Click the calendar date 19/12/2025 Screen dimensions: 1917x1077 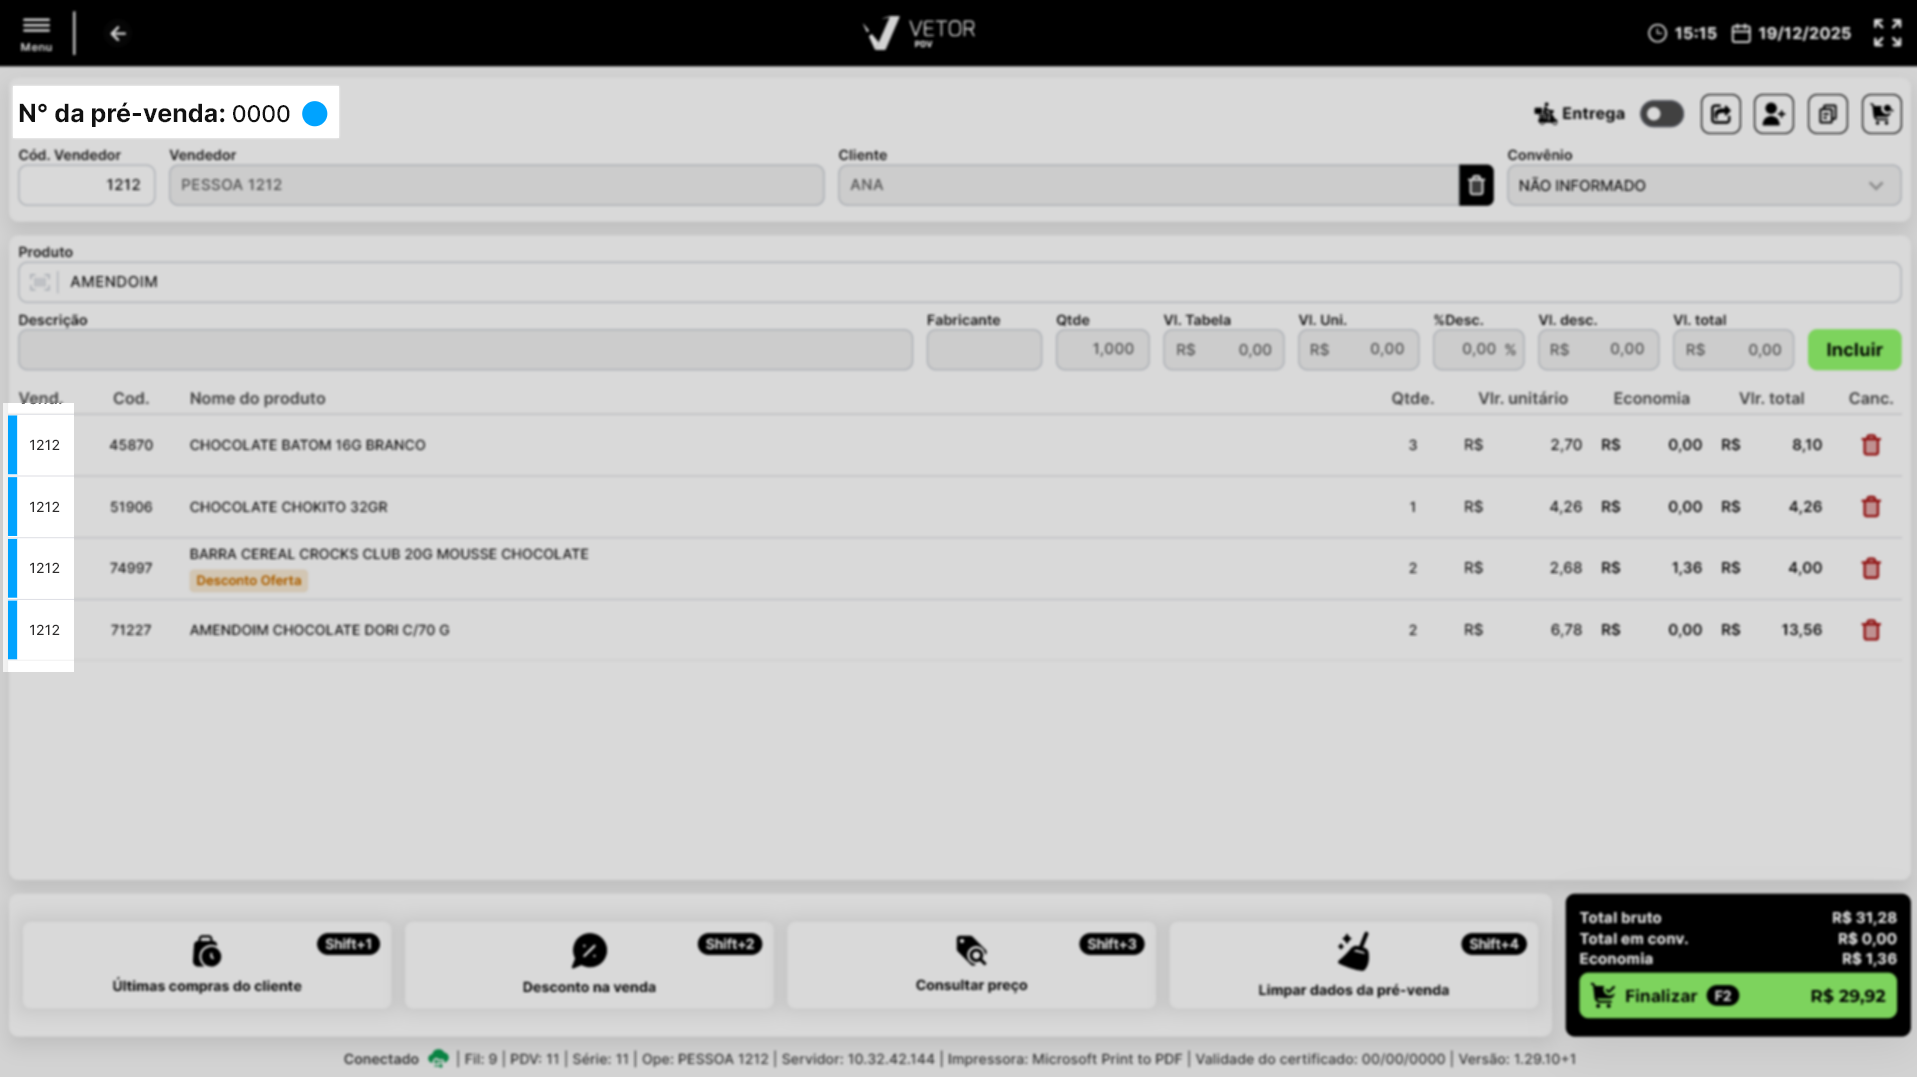click(1791, 33)
